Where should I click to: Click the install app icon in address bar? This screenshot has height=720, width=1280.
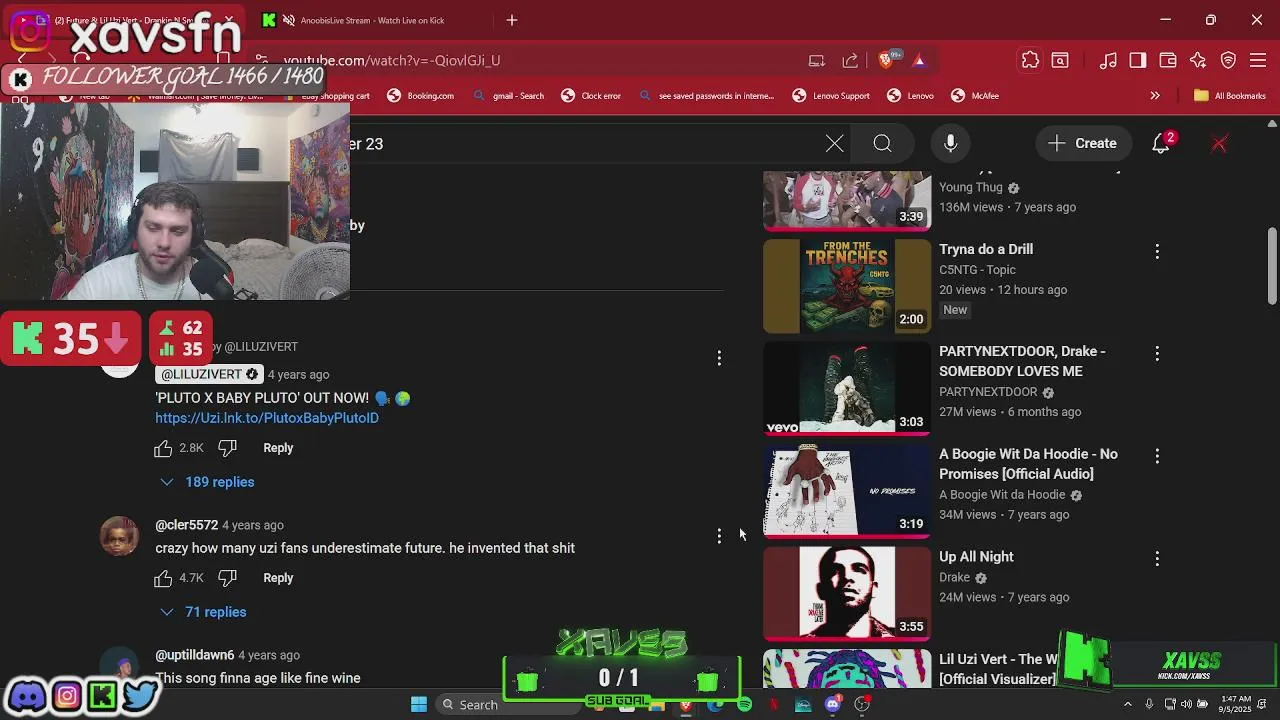[817, 61]
